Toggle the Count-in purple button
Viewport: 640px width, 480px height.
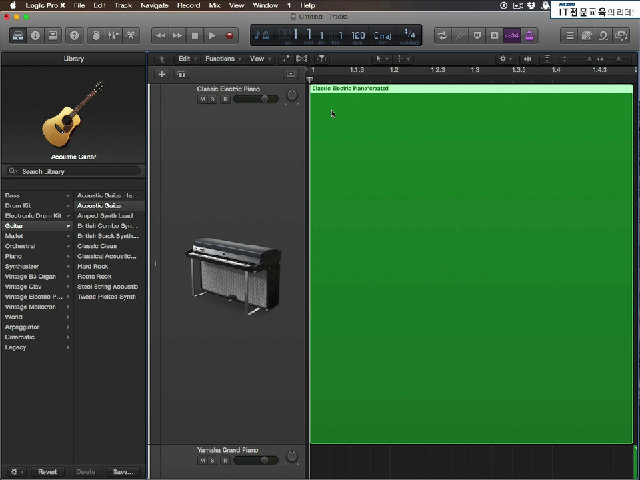pos(512,36)
